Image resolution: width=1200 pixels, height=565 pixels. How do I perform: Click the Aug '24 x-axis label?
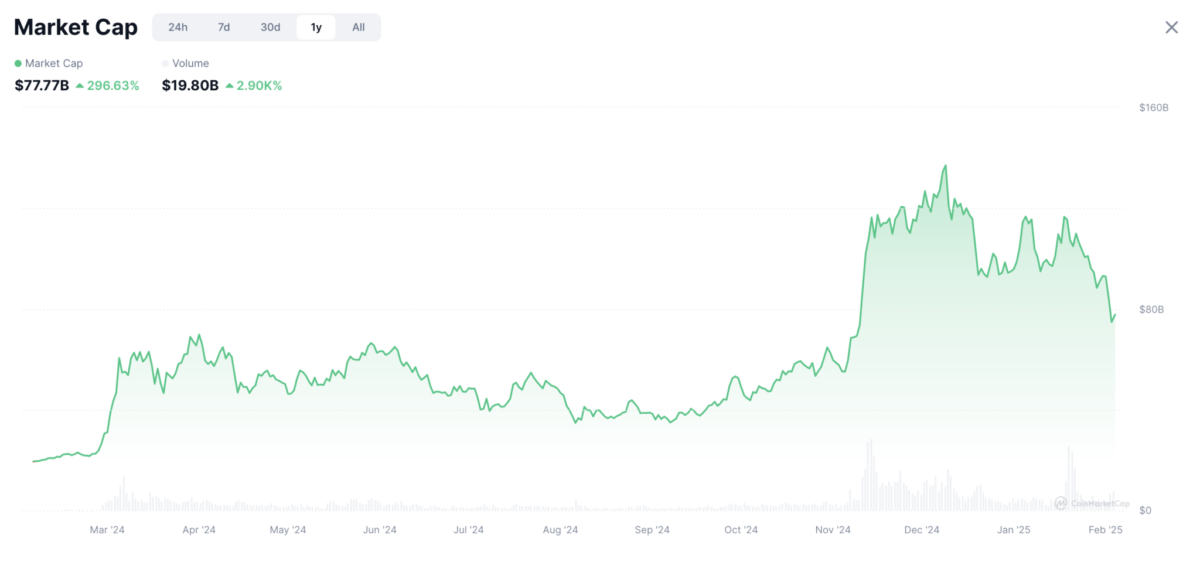pyautogui.click(x=560, y=530)
